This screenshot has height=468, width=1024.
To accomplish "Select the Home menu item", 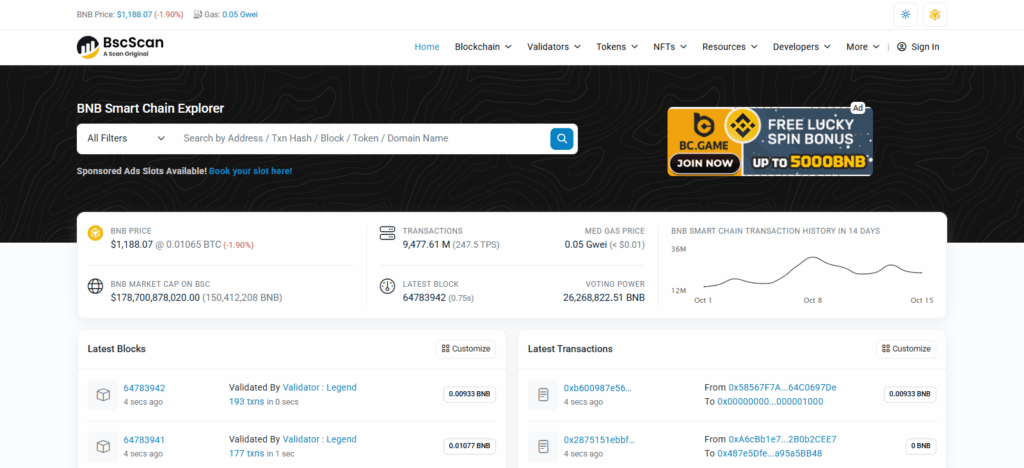I will pyautogui.click(x=427, y=47).
